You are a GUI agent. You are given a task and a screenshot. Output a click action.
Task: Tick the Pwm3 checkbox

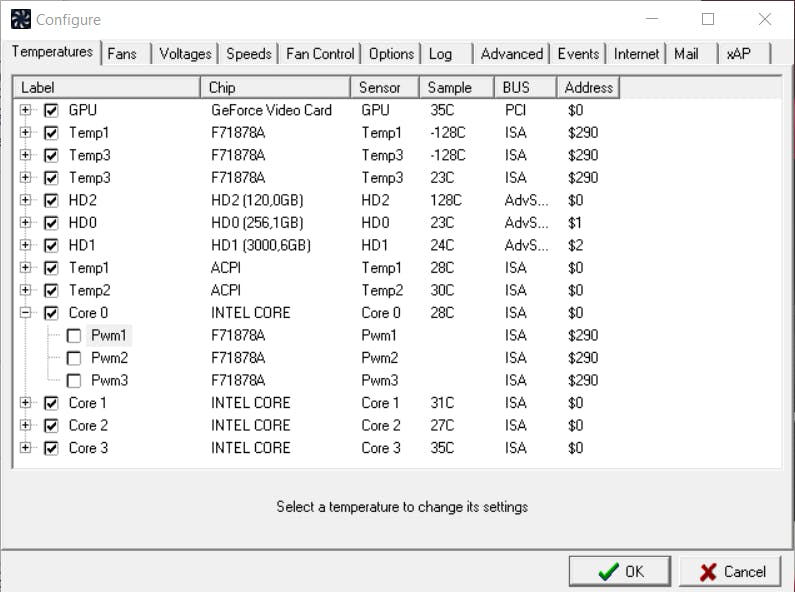74,381
